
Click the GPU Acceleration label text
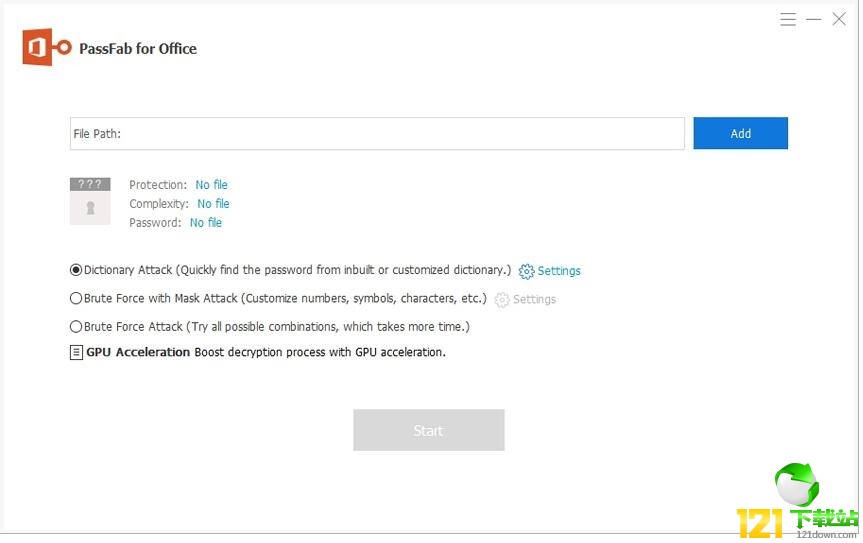coord(138,352)
